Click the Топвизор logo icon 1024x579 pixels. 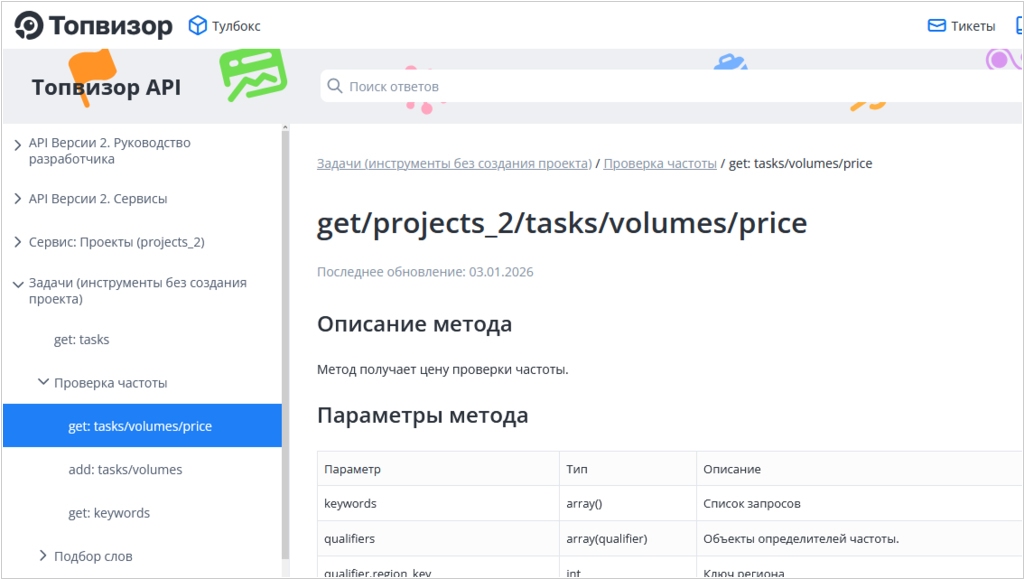point(28,25)
